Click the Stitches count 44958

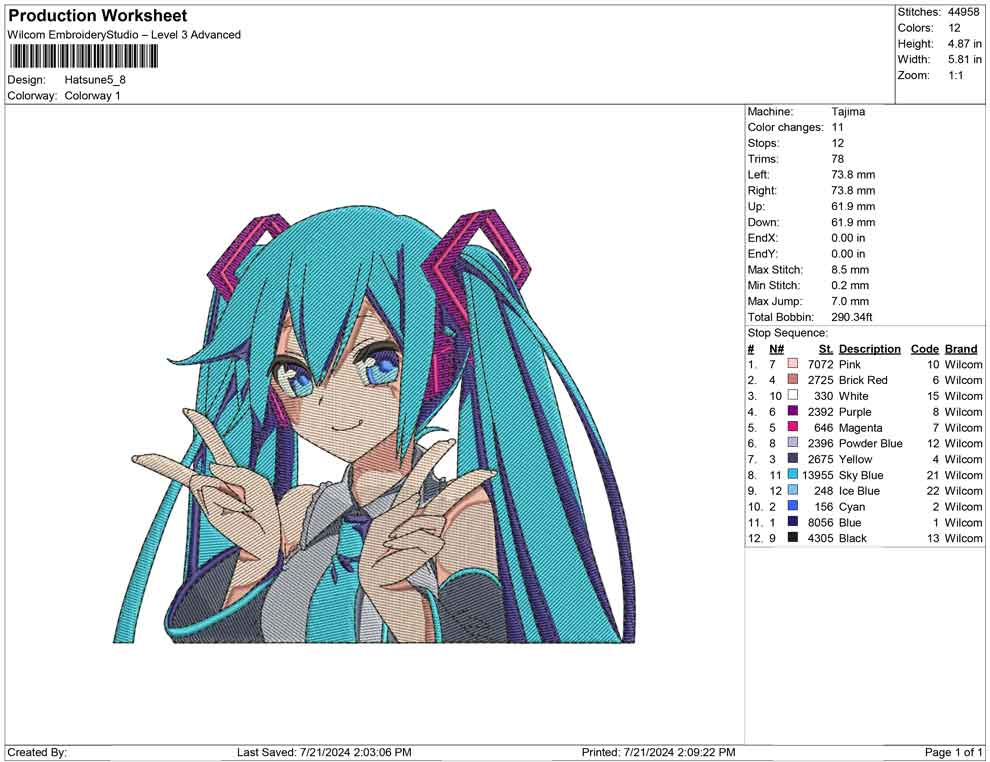click(963, 12)
